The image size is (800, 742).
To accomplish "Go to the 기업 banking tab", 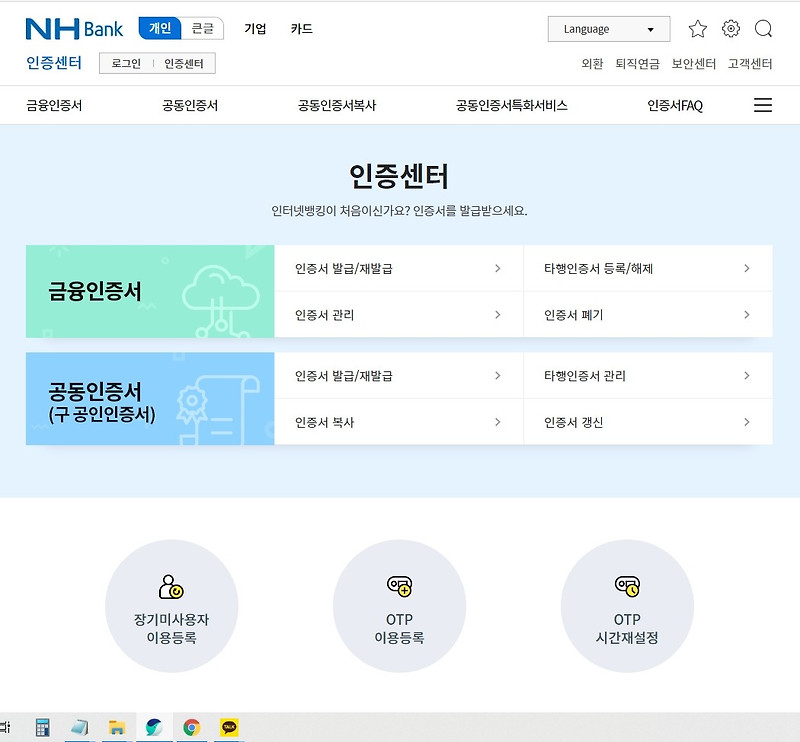I will [x=255, y=29].
